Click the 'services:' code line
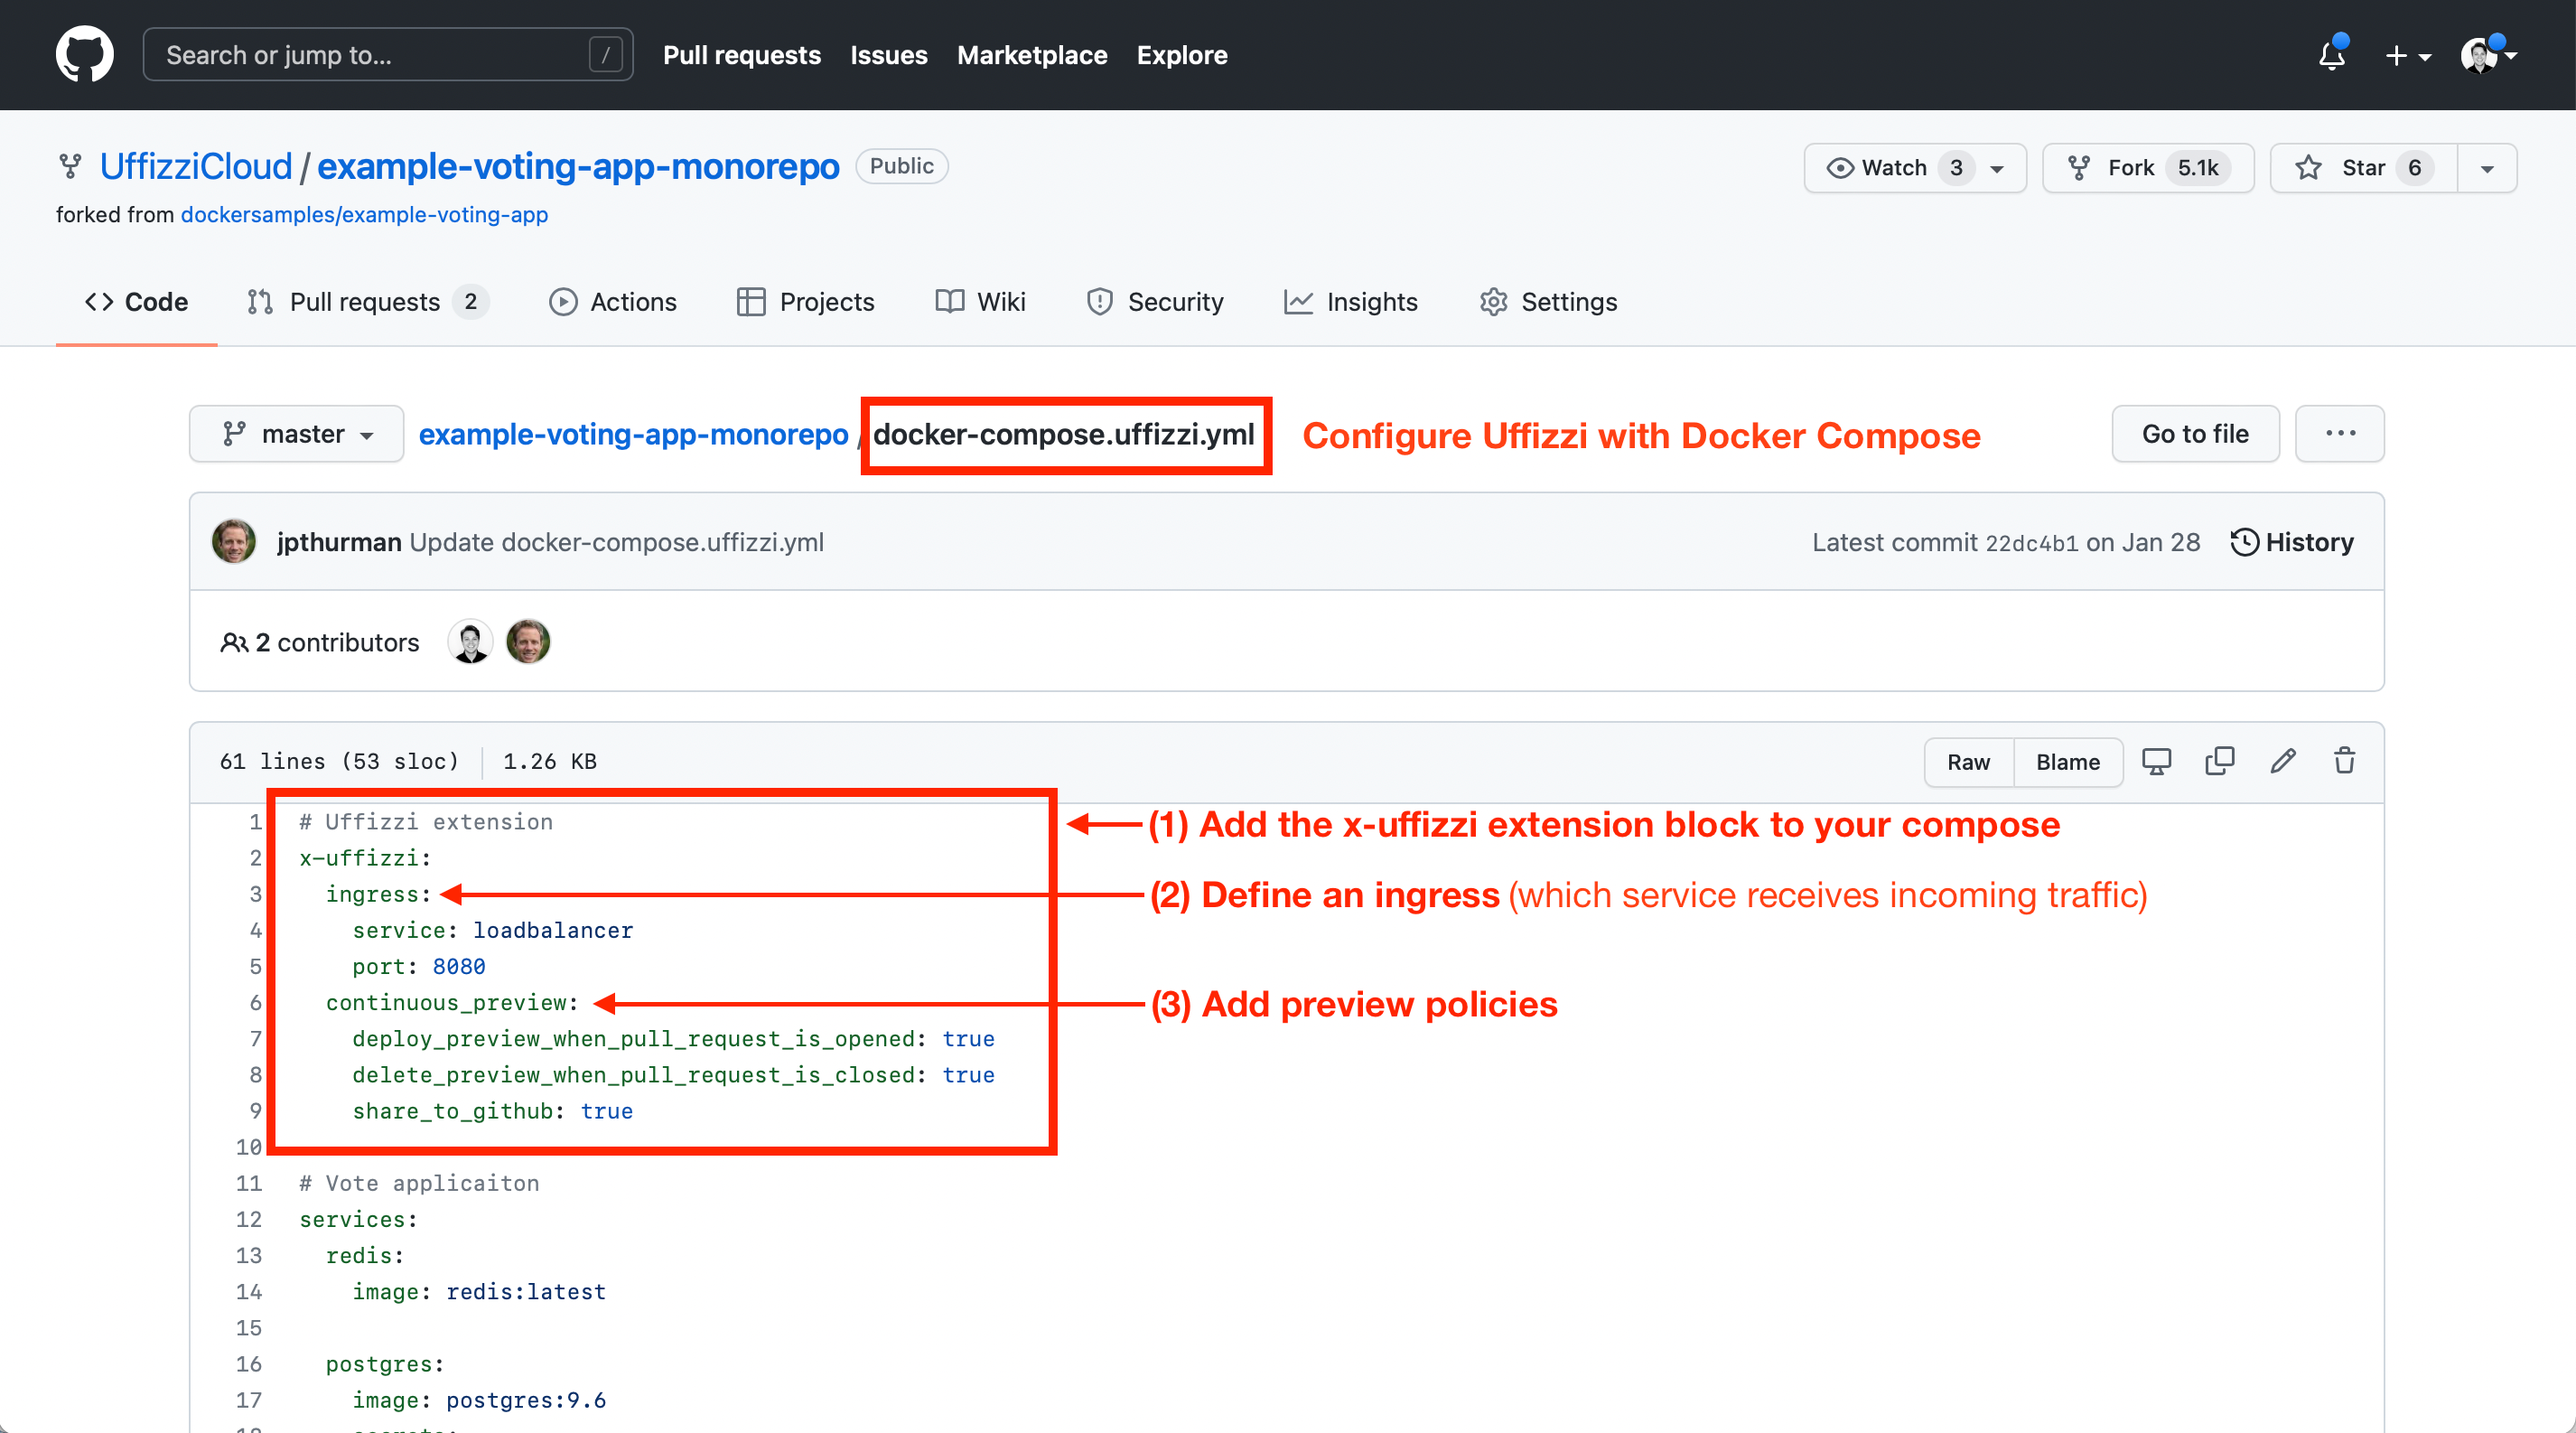Viewport: 2576px width, 1433px height. (358, 1220)
